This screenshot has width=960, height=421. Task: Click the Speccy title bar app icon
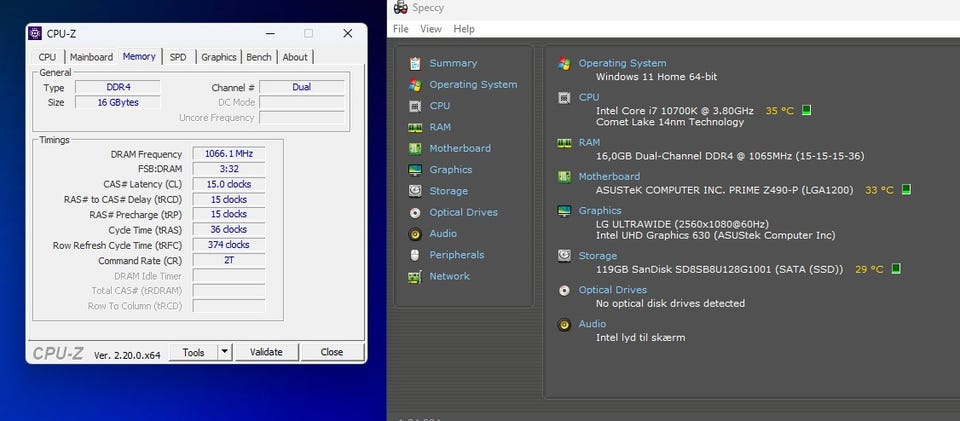pyautogui.click(x=400, y=7)
